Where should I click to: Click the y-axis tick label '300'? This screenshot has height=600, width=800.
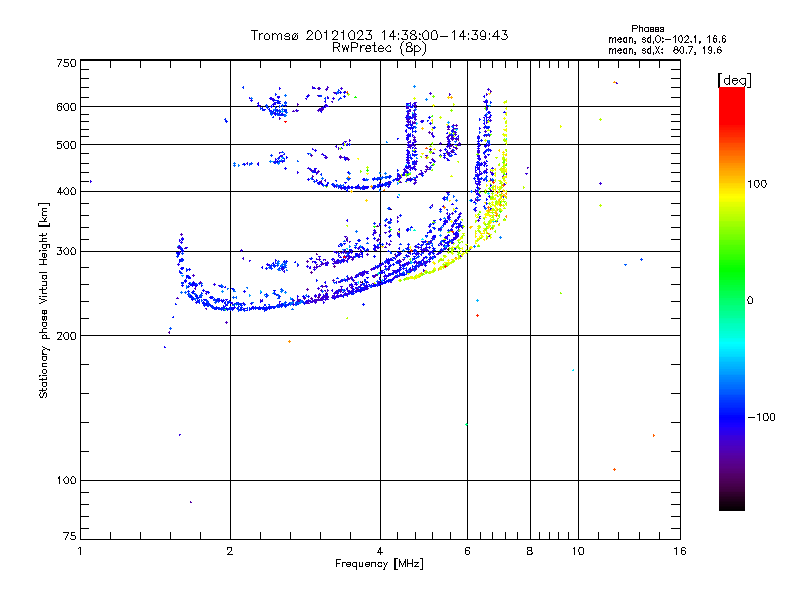66,252
